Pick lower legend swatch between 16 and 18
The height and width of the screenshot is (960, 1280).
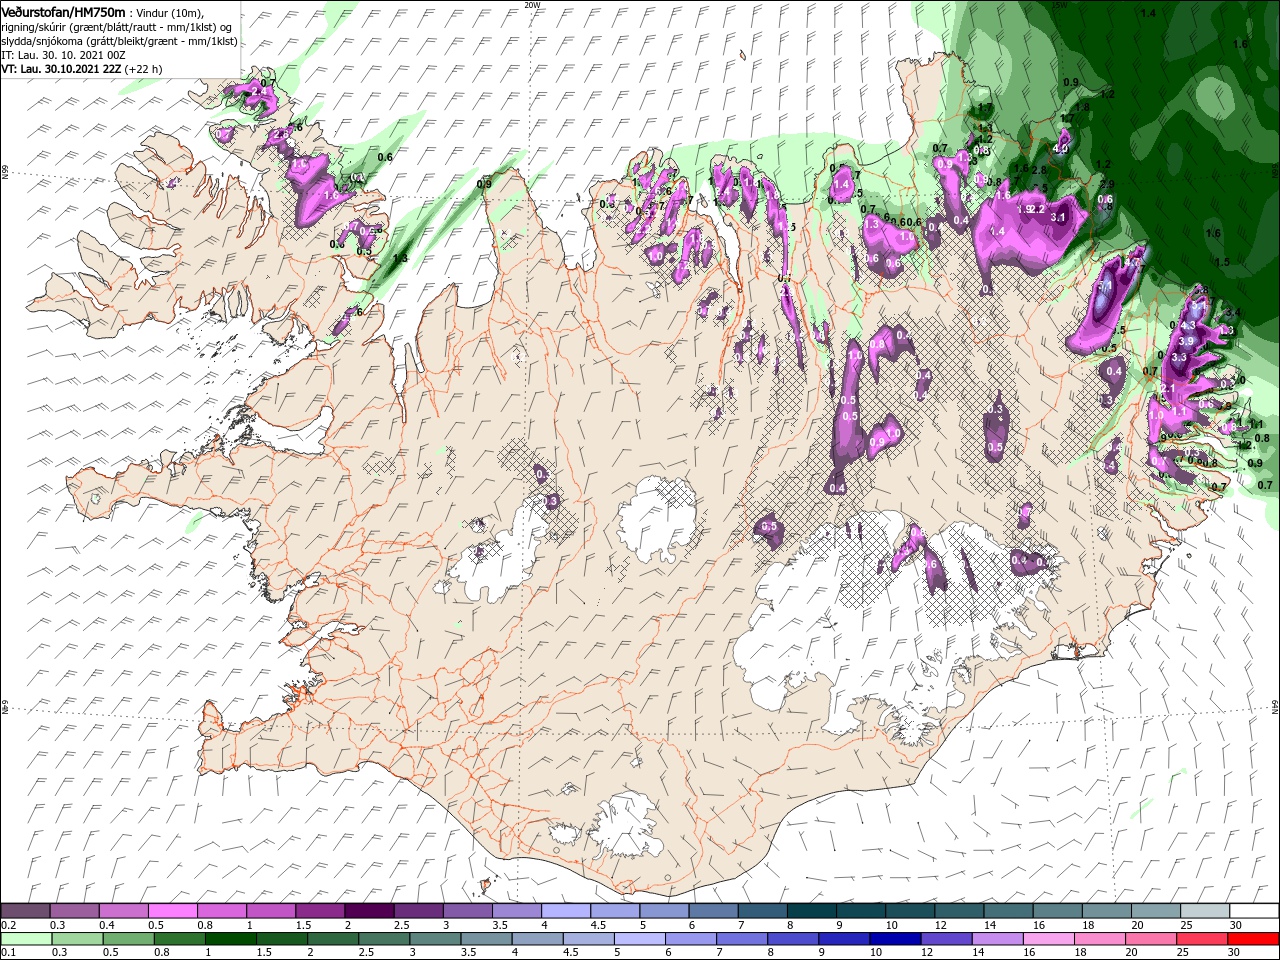(x=1049, y=939)
